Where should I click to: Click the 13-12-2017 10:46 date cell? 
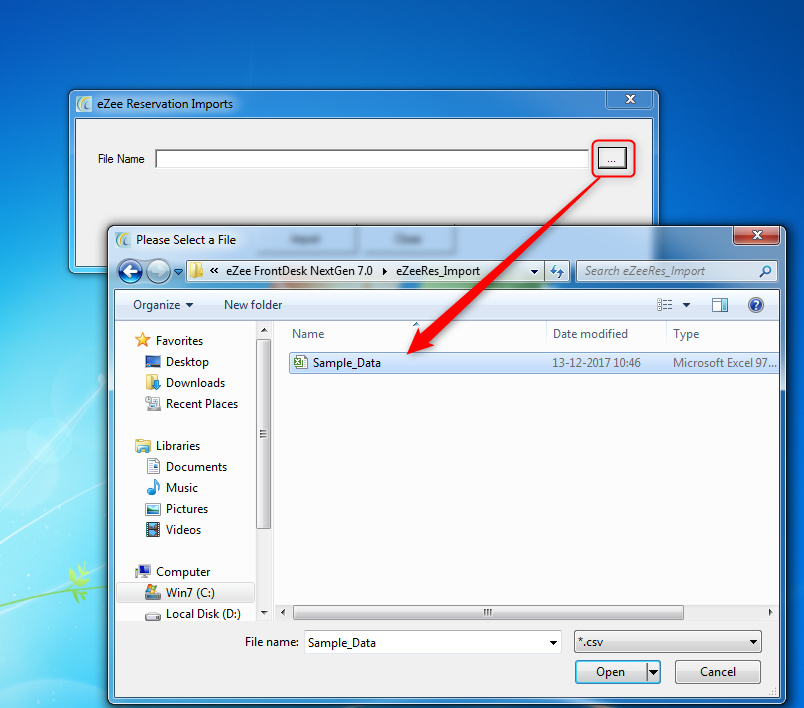pos(596,363)
